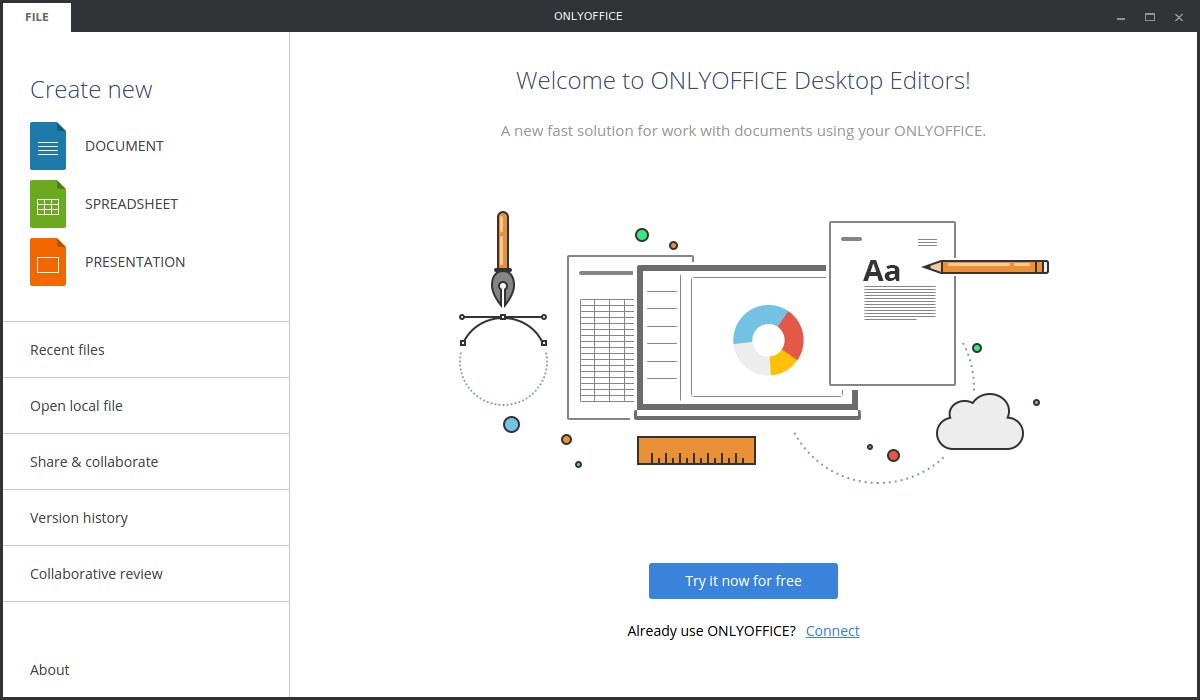Select Open local file
The image size is (1200, 700).
click(146, 406)
